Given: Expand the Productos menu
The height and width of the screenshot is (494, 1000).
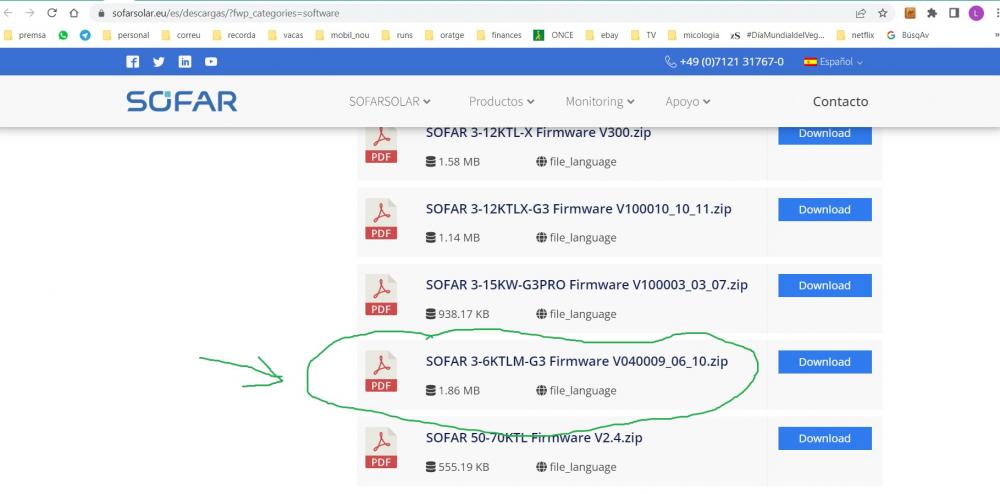Looking at the screenshot, I should 502,101.
